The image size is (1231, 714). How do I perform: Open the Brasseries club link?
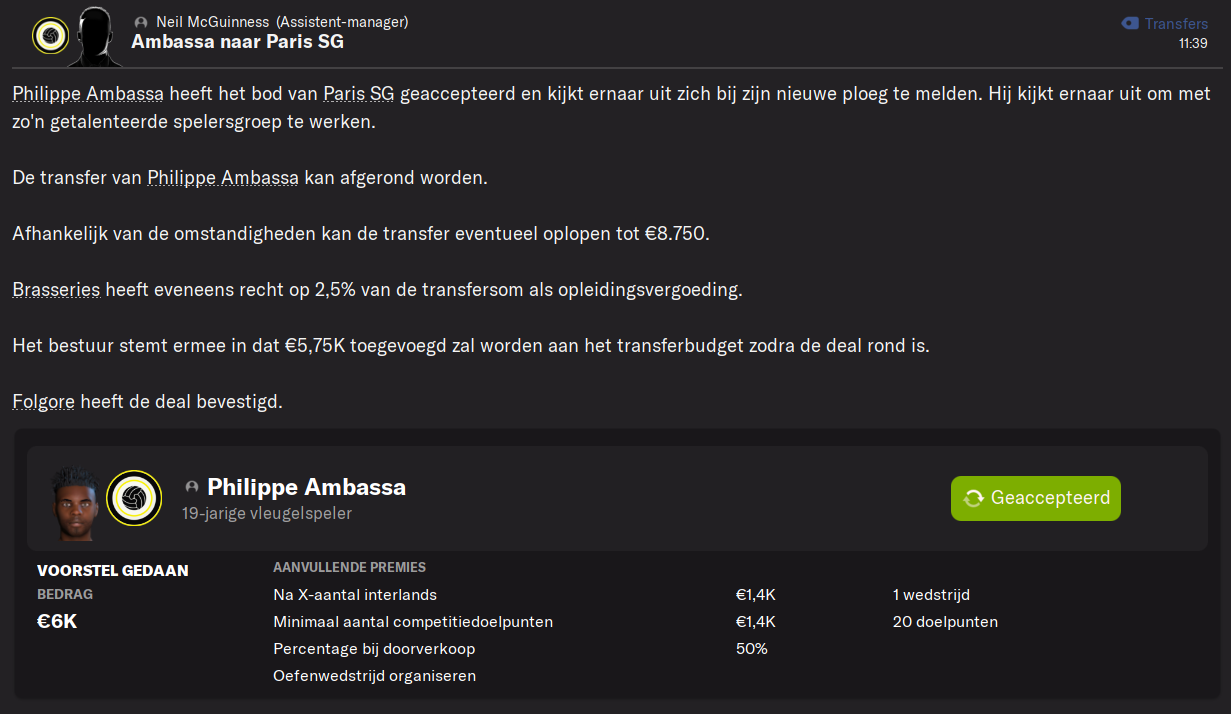(56, 290)
